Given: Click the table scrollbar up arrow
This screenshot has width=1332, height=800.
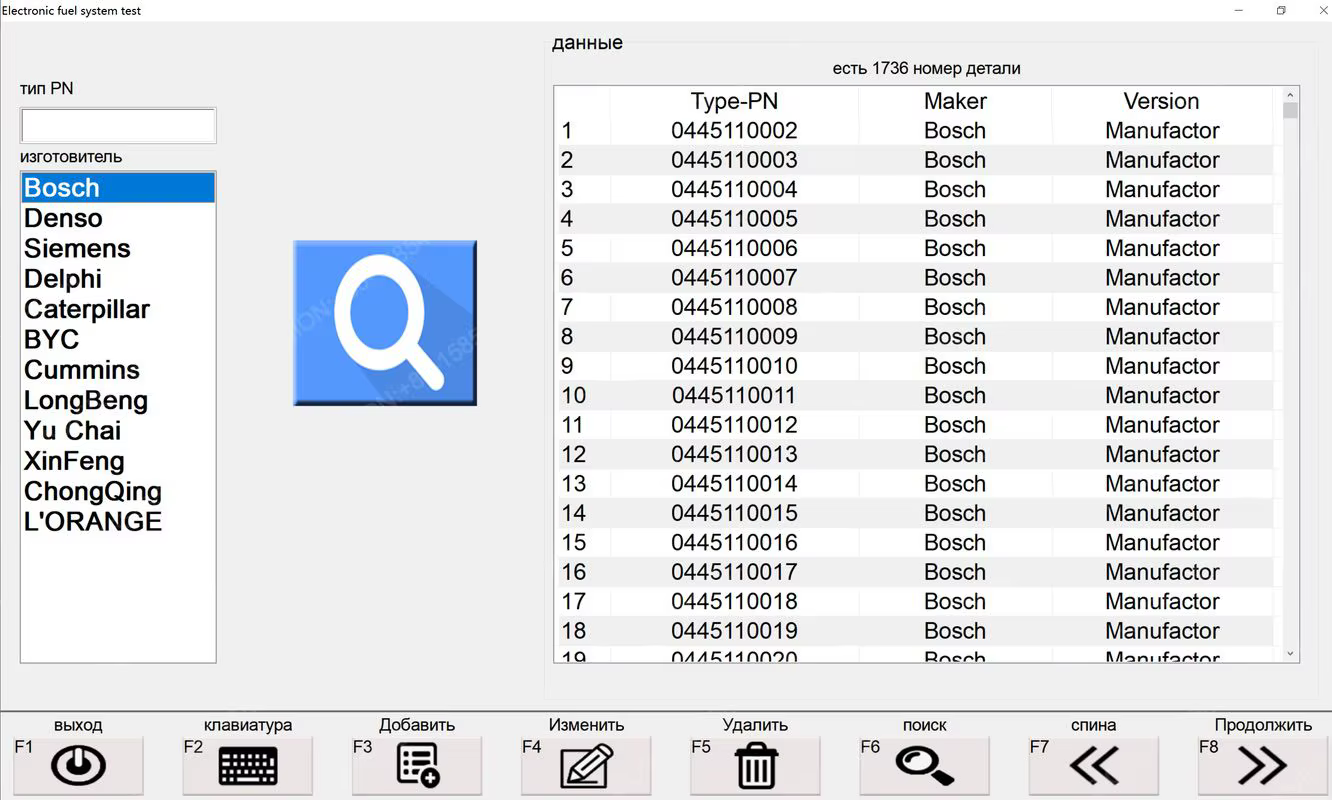Looking at the screenshot, I should [1290, 95].
